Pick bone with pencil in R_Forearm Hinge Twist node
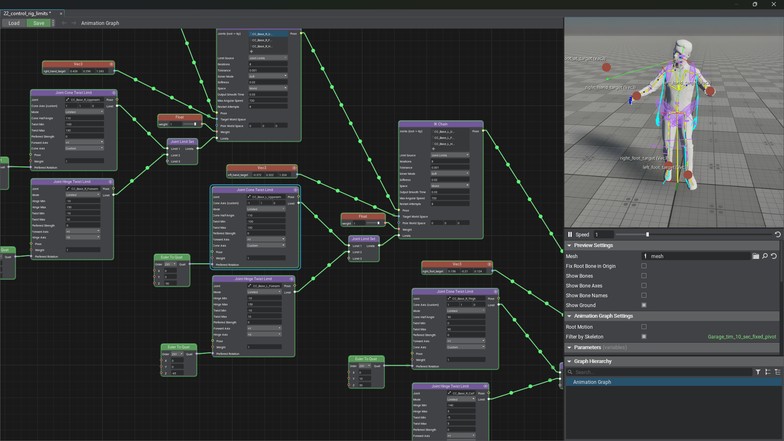The width and height of the screenshot is (784, 441). pyautogui.click(x=68, y=189)
